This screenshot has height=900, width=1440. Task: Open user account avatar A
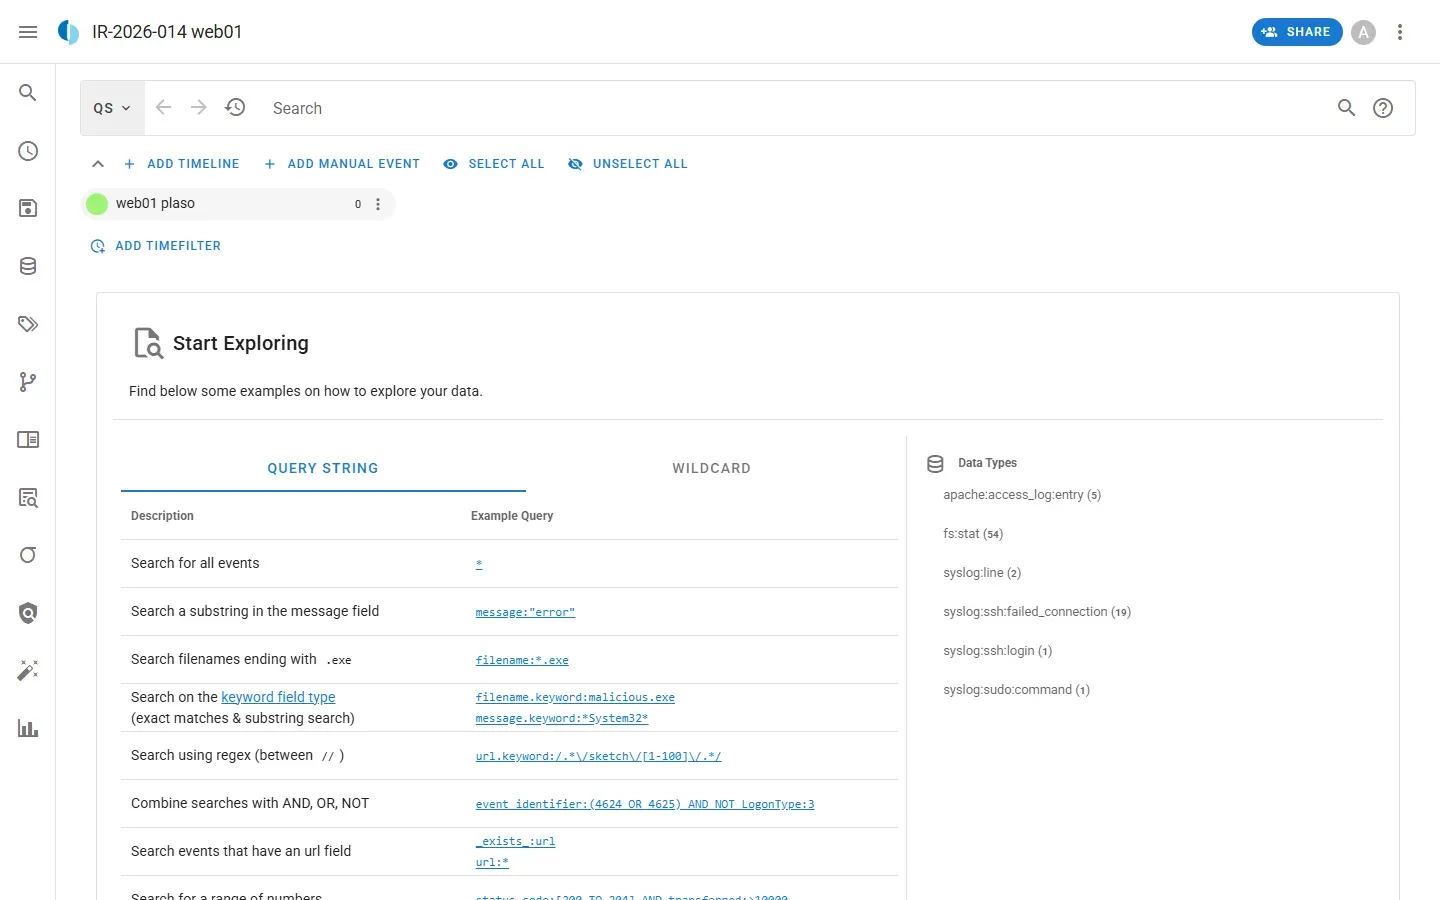click(x=1363, y=32)
